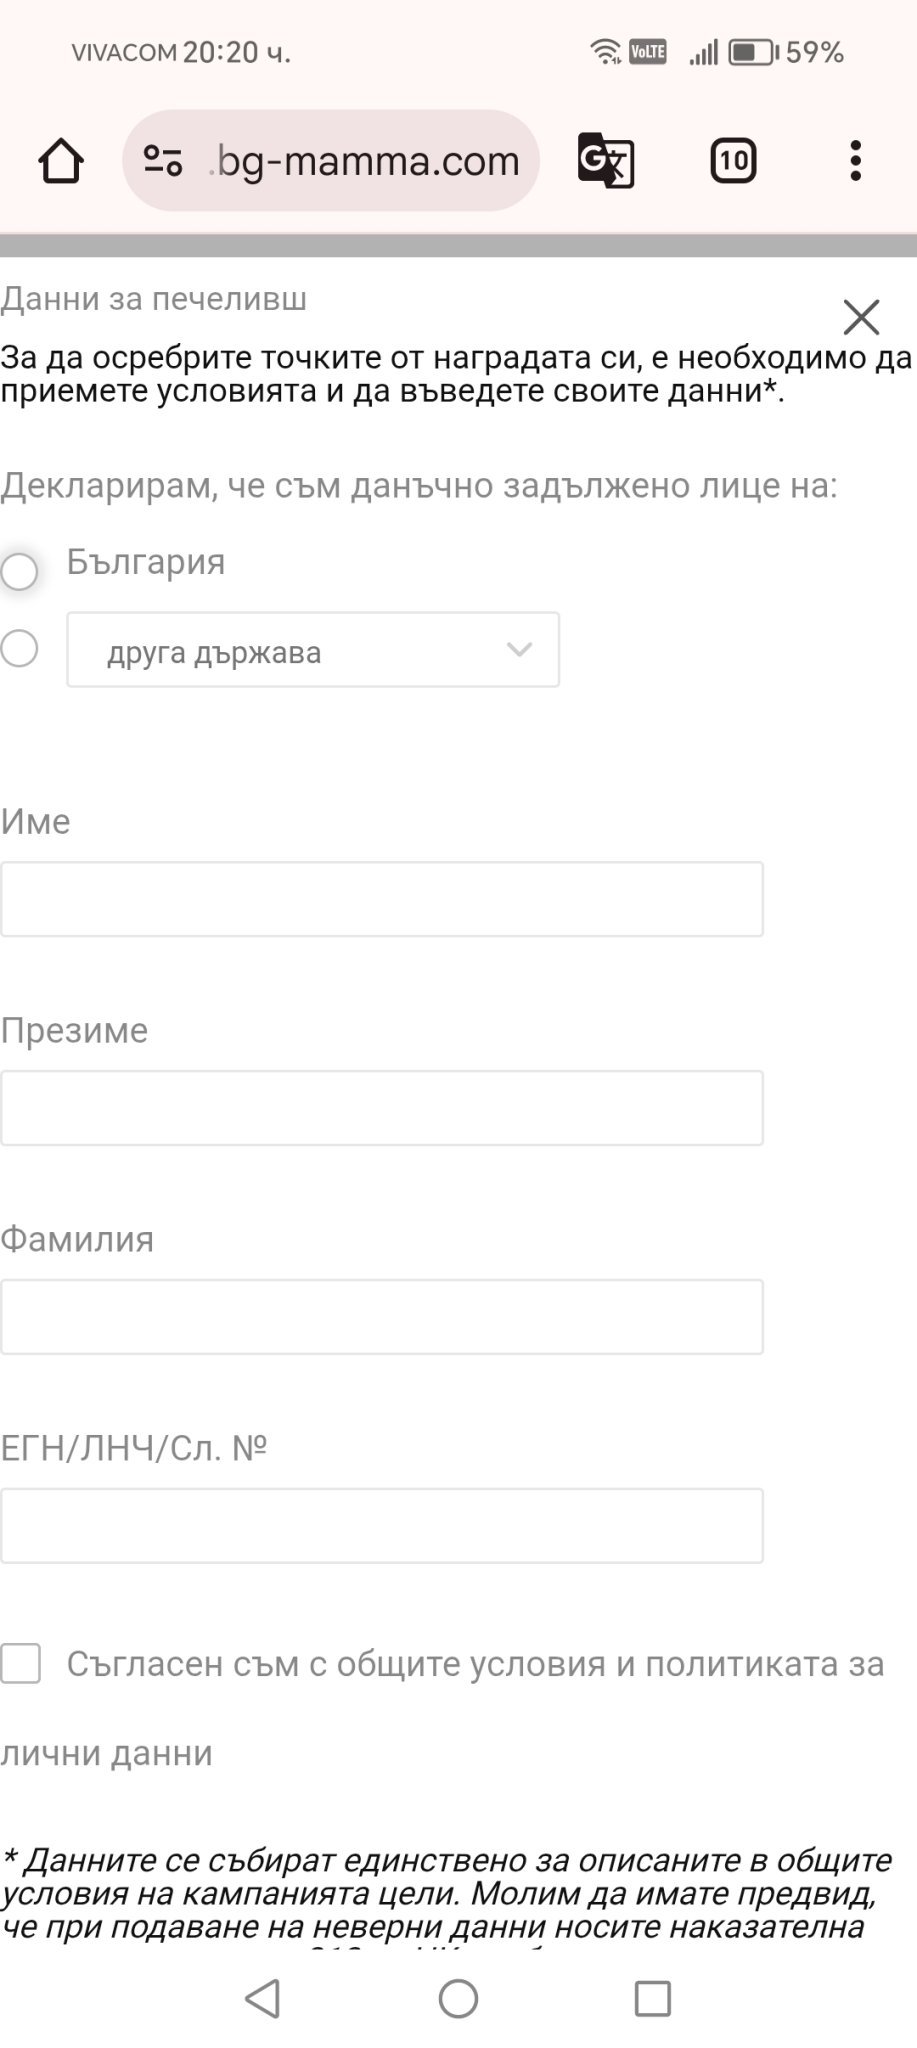The height and width of the screenshot is (2048, 917).
Task: Tap the browser home icon
Action: [61, 161]
